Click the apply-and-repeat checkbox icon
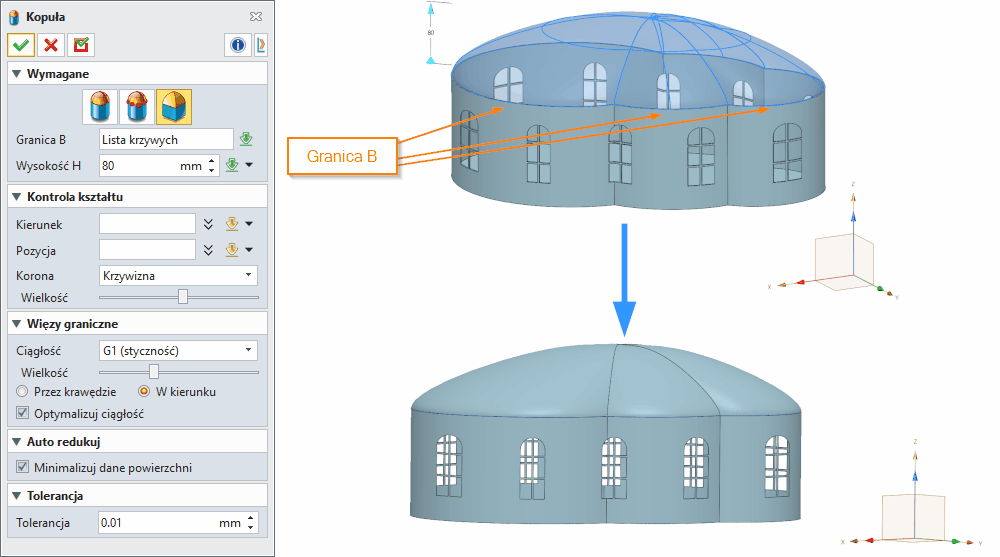The image size is (1000, 557). (x=79, y=45)
